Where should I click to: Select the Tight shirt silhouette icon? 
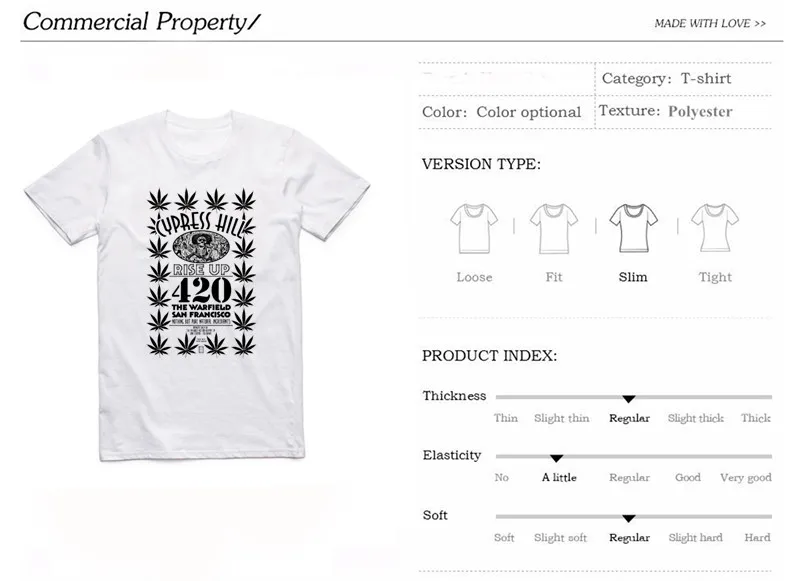click(x=715, y=228)
